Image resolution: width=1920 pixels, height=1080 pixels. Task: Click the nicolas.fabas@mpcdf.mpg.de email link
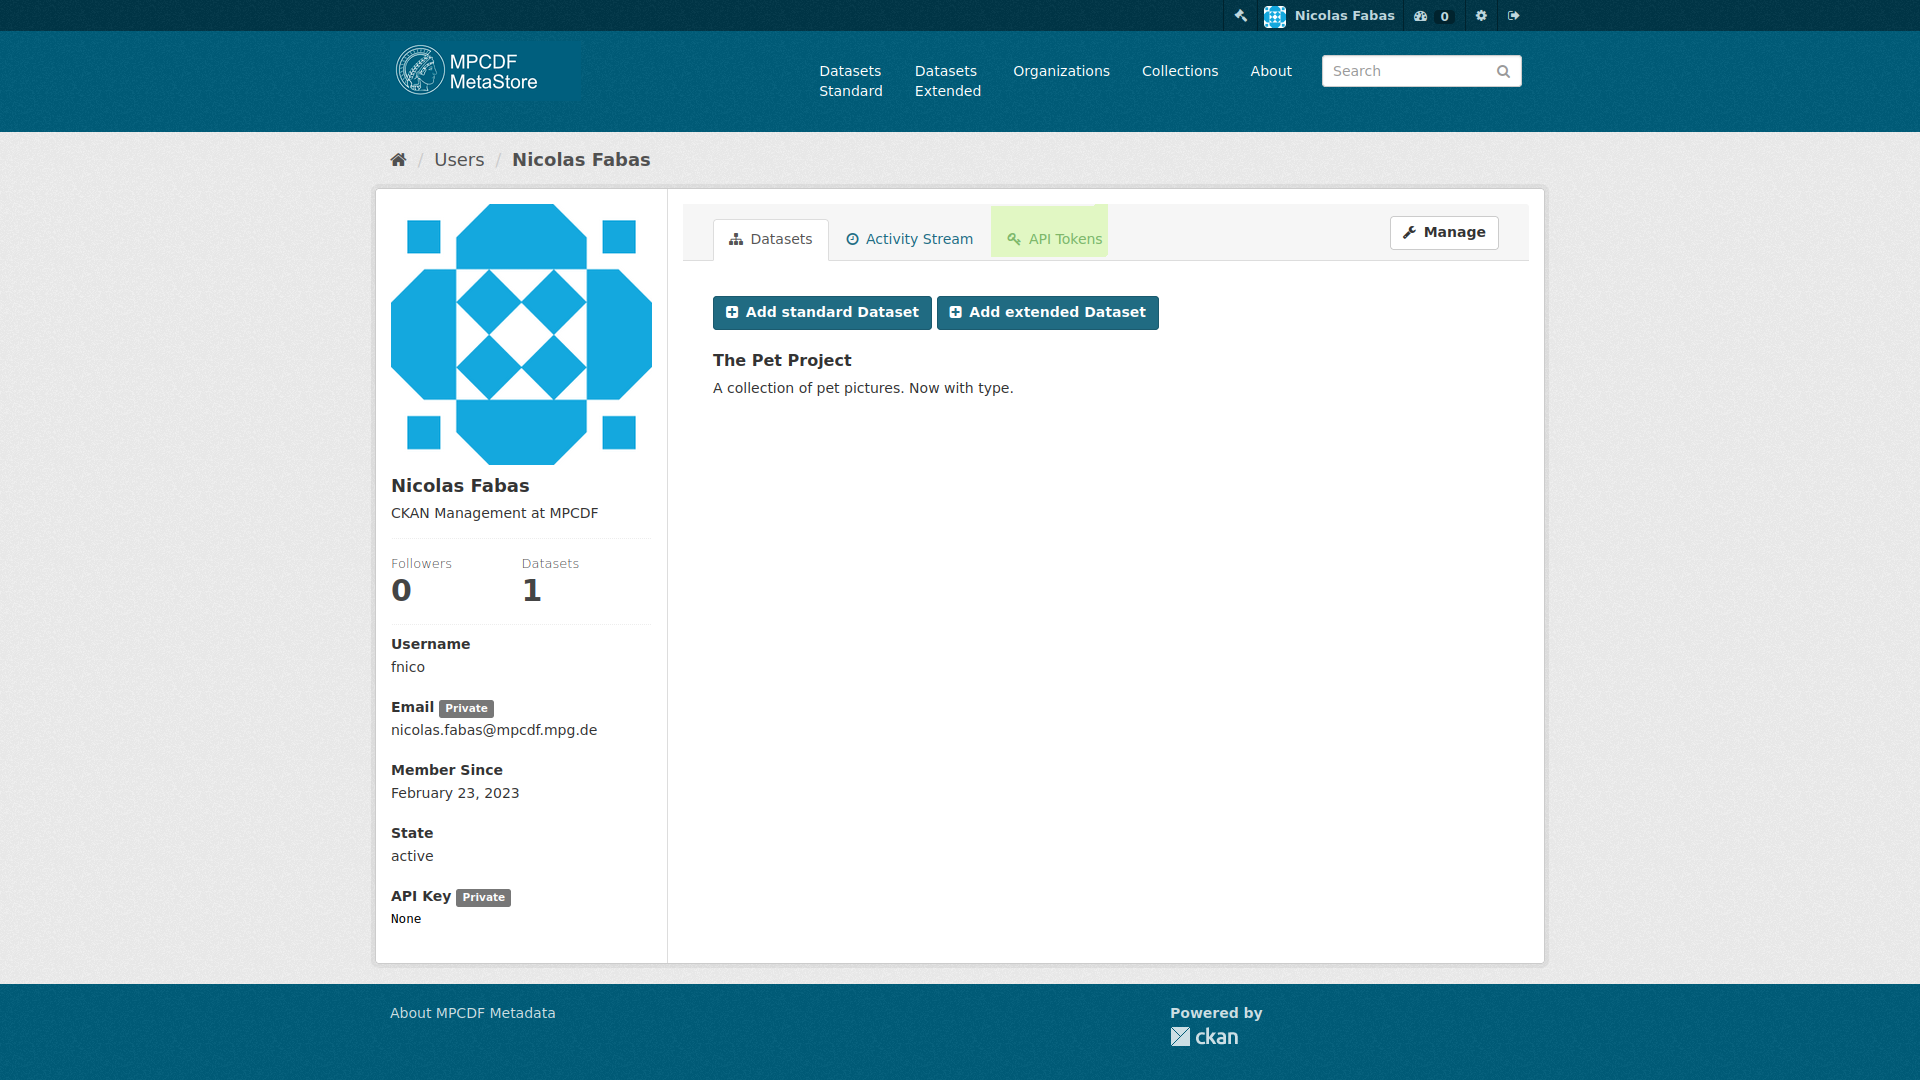coord(493,729)
